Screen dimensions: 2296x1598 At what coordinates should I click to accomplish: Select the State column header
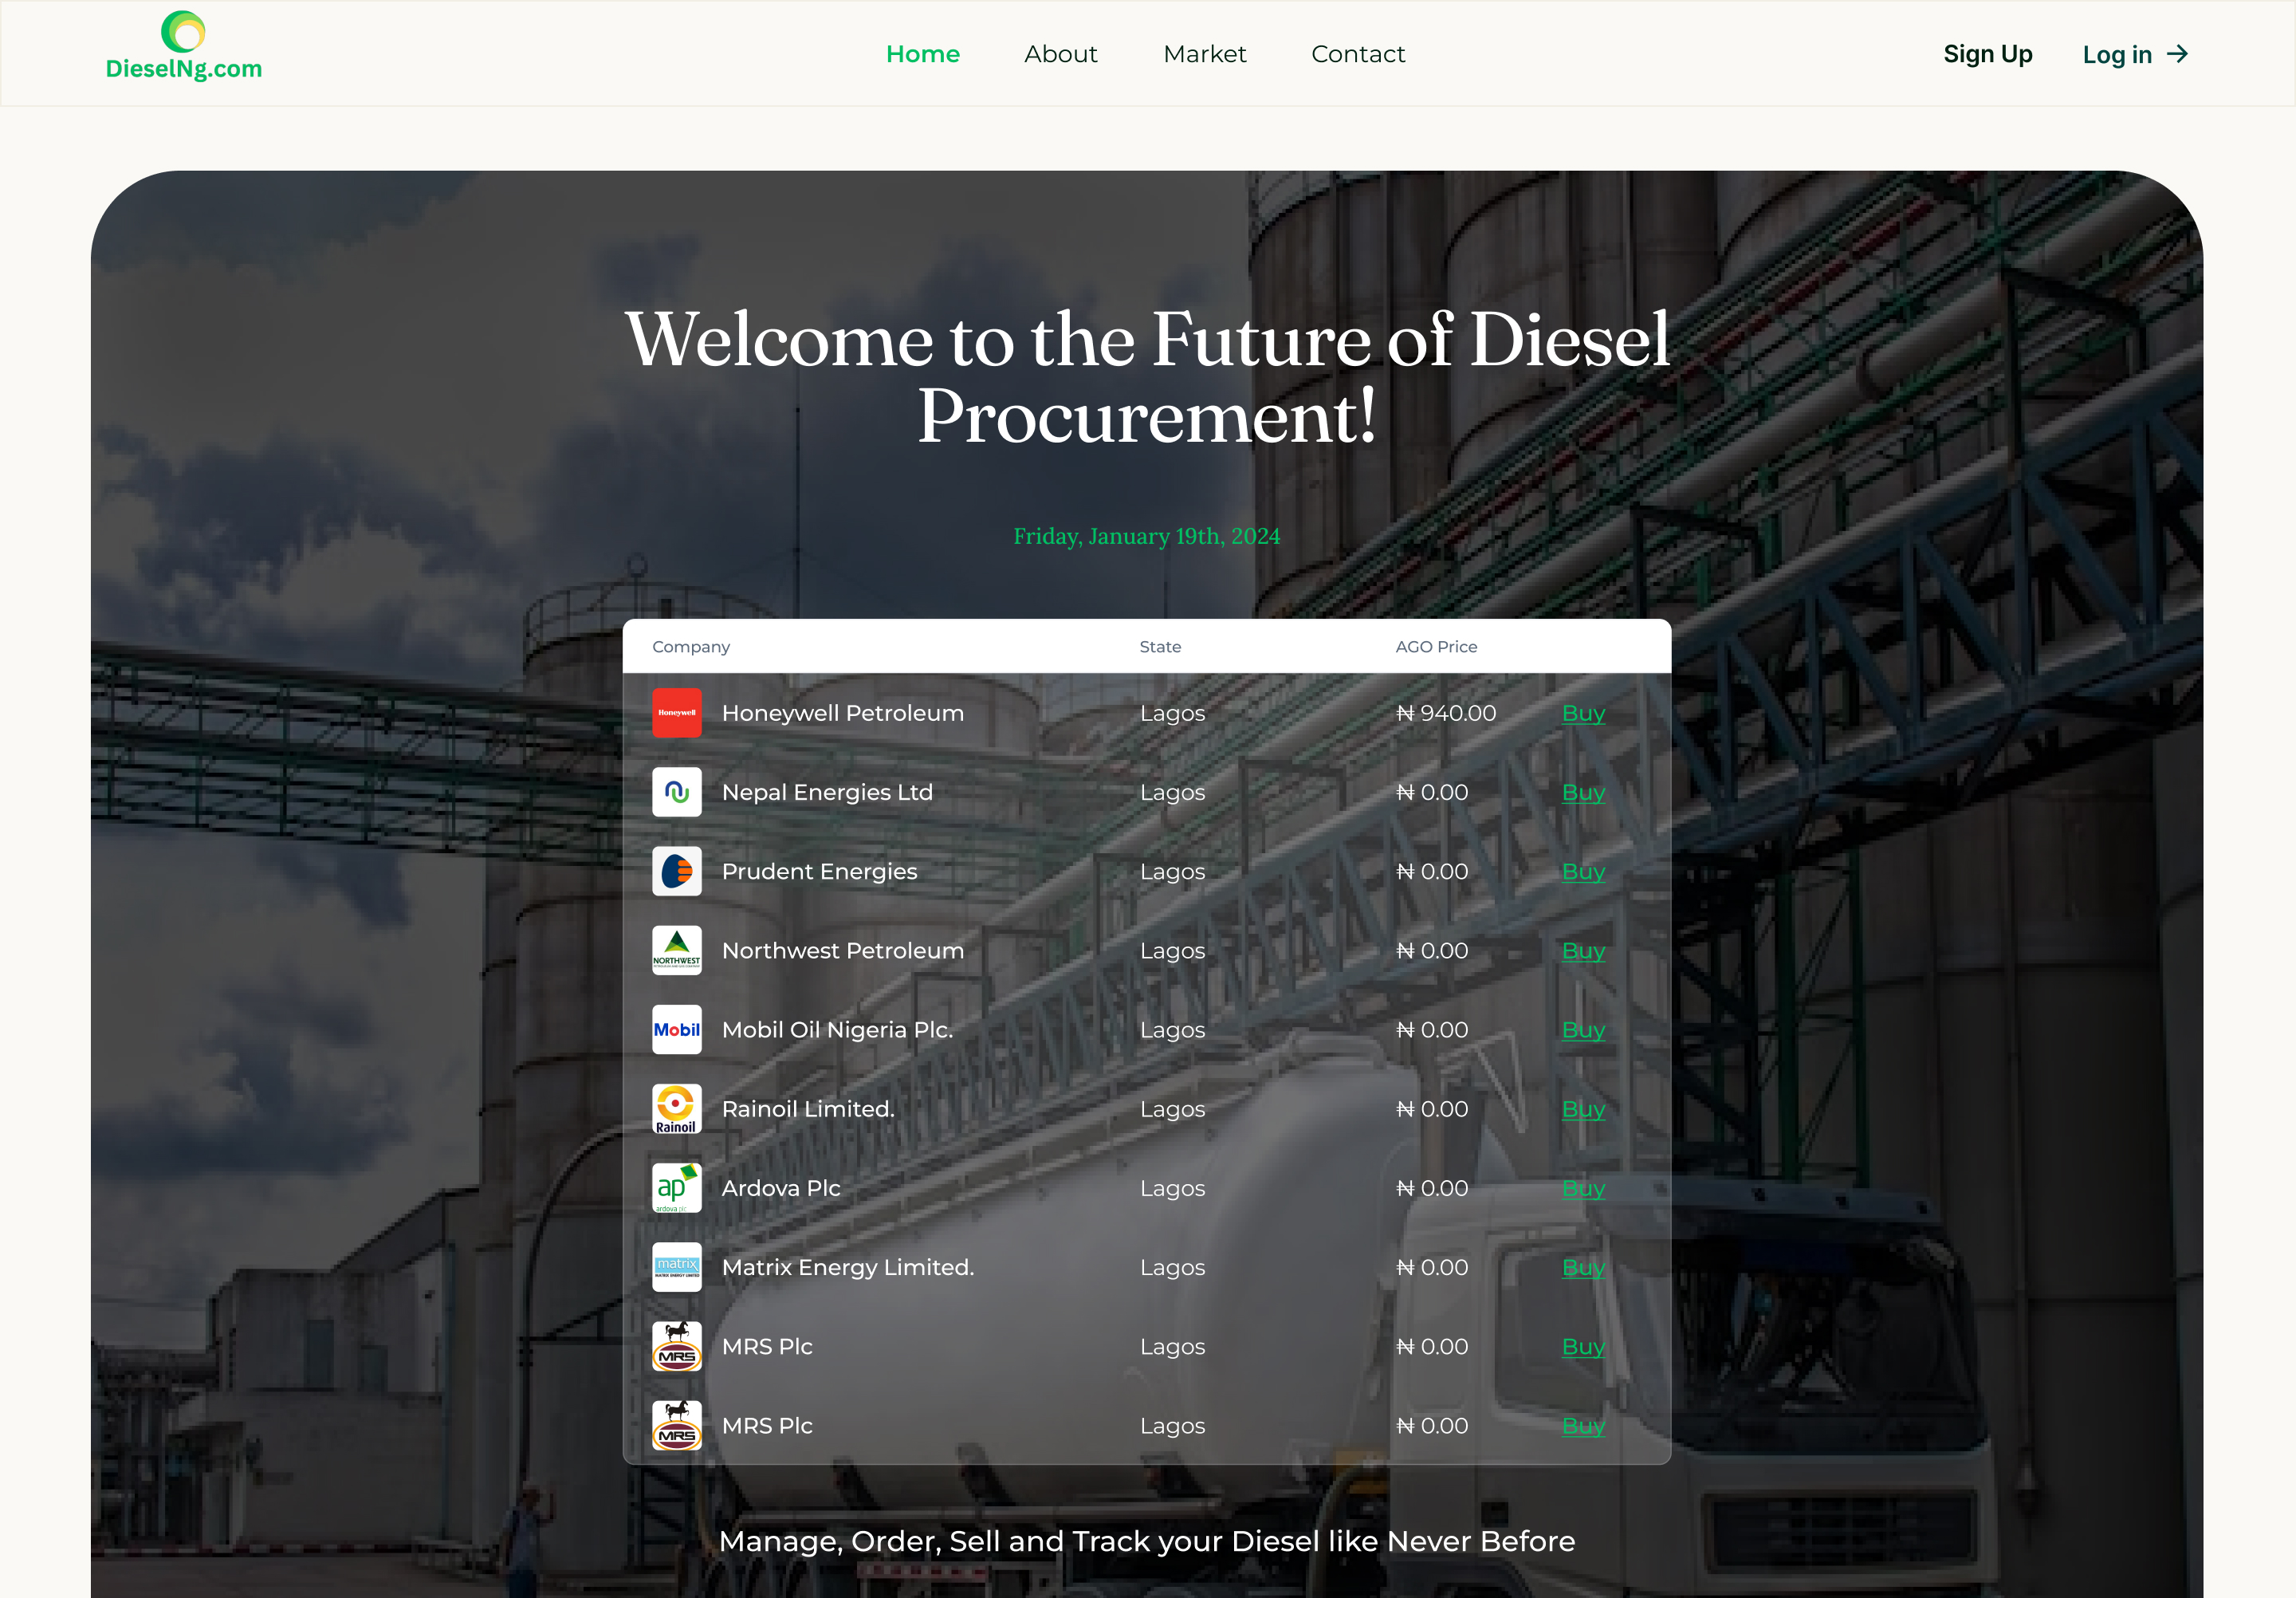(1160, 647)
